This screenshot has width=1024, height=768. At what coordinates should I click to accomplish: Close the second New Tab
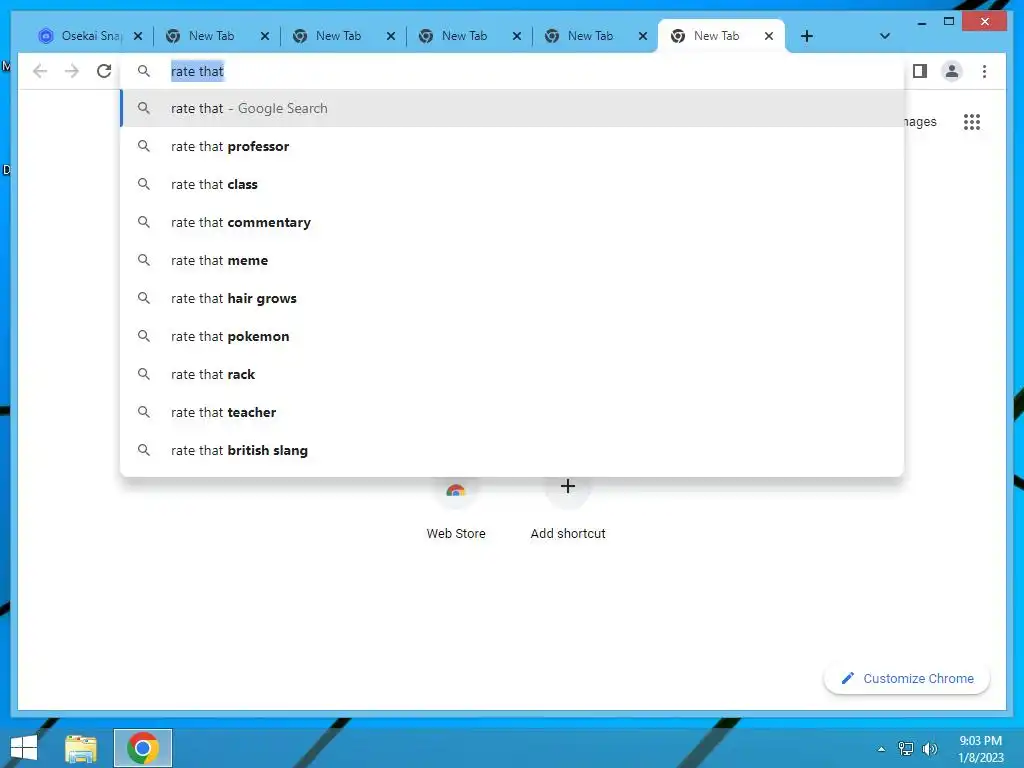click(264, 36)
